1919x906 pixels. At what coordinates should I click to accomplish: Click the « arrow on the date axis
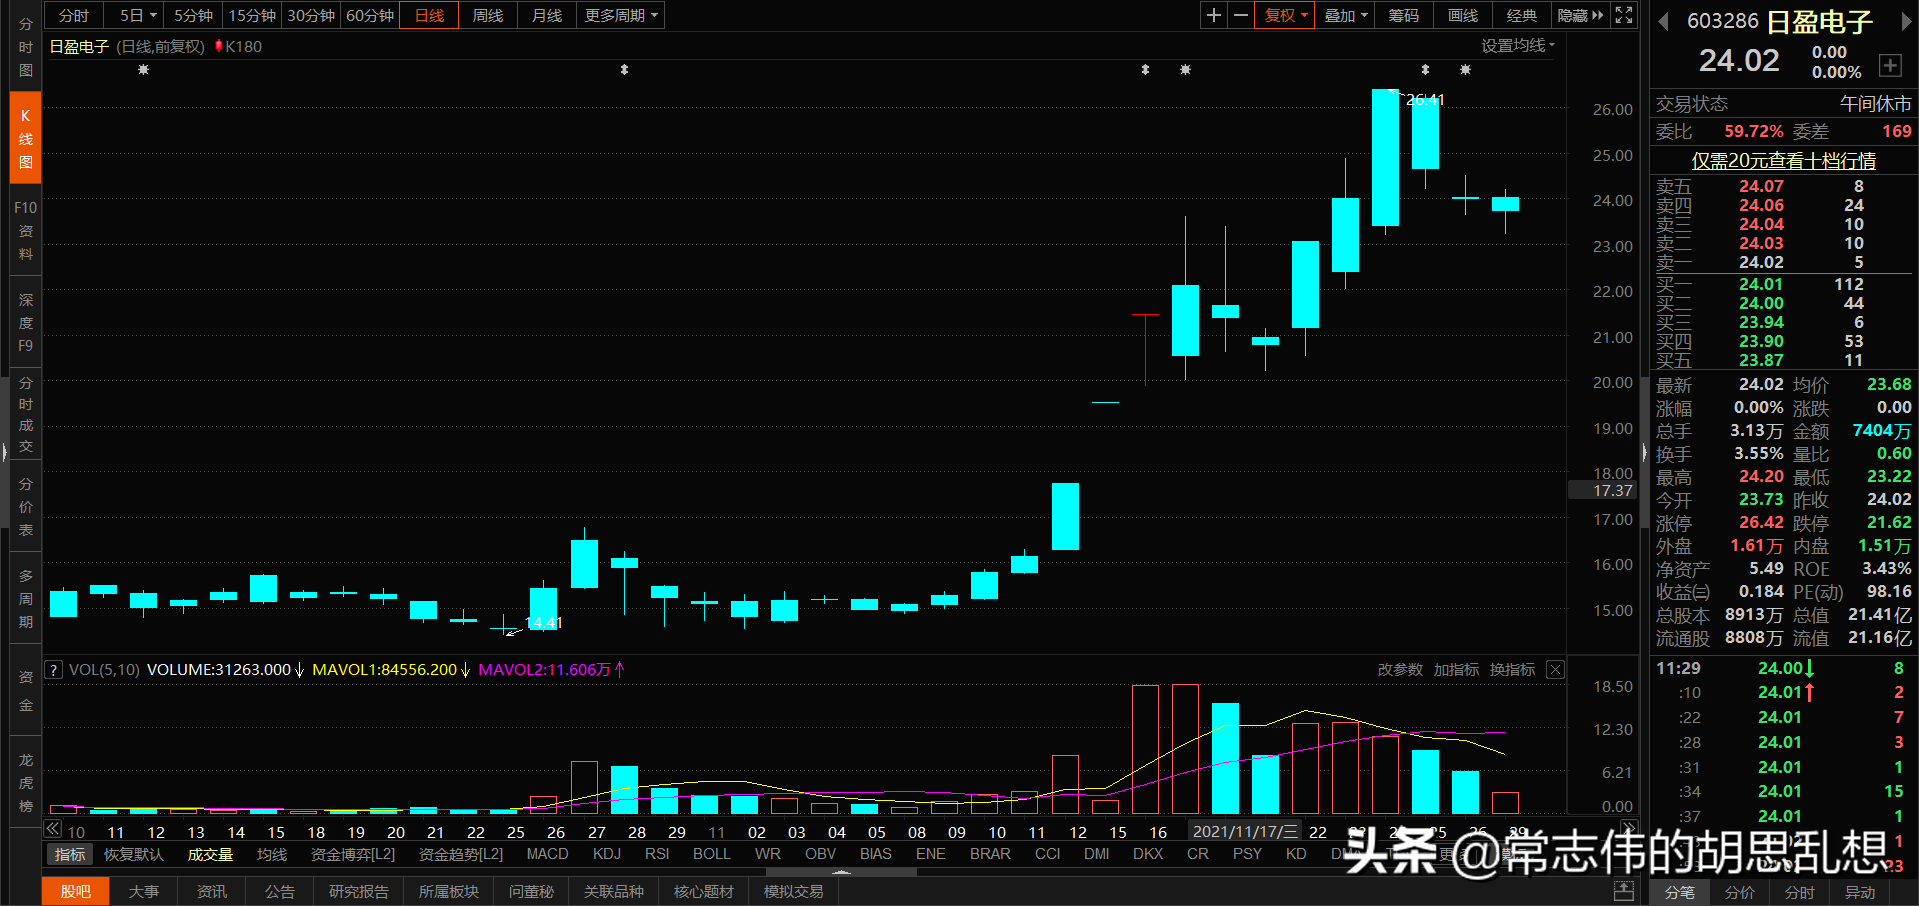[x=52, y=828]
